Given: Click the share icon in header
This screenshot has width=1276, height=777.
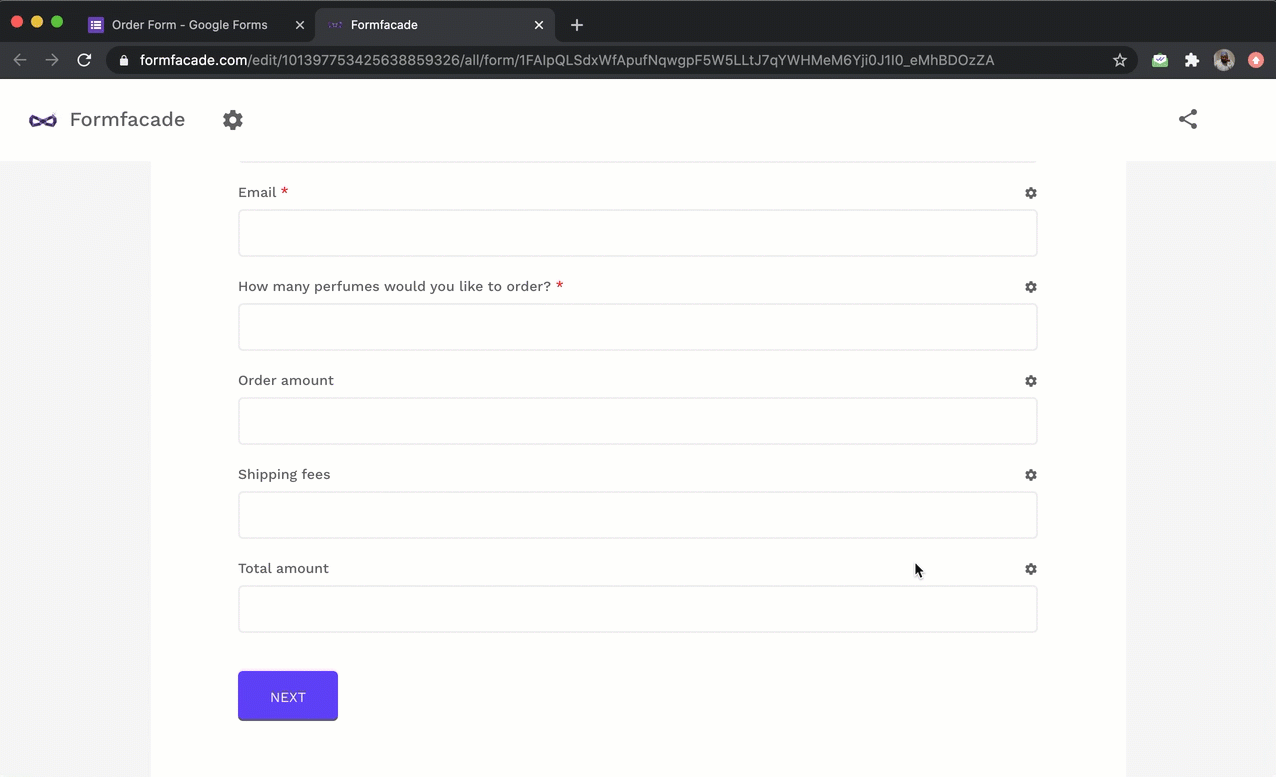Looking at the screenshot, I should (x=1187, y=120).
